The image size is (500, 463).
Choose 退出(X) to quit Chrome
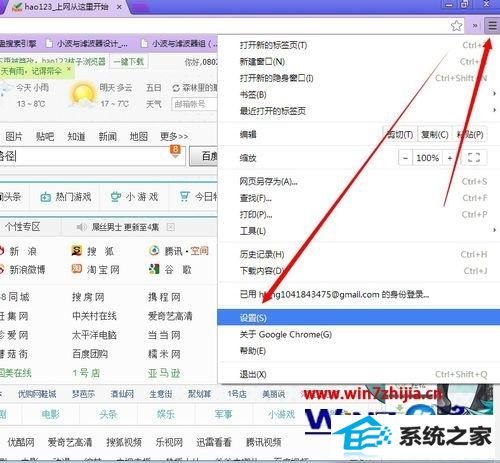359,374
